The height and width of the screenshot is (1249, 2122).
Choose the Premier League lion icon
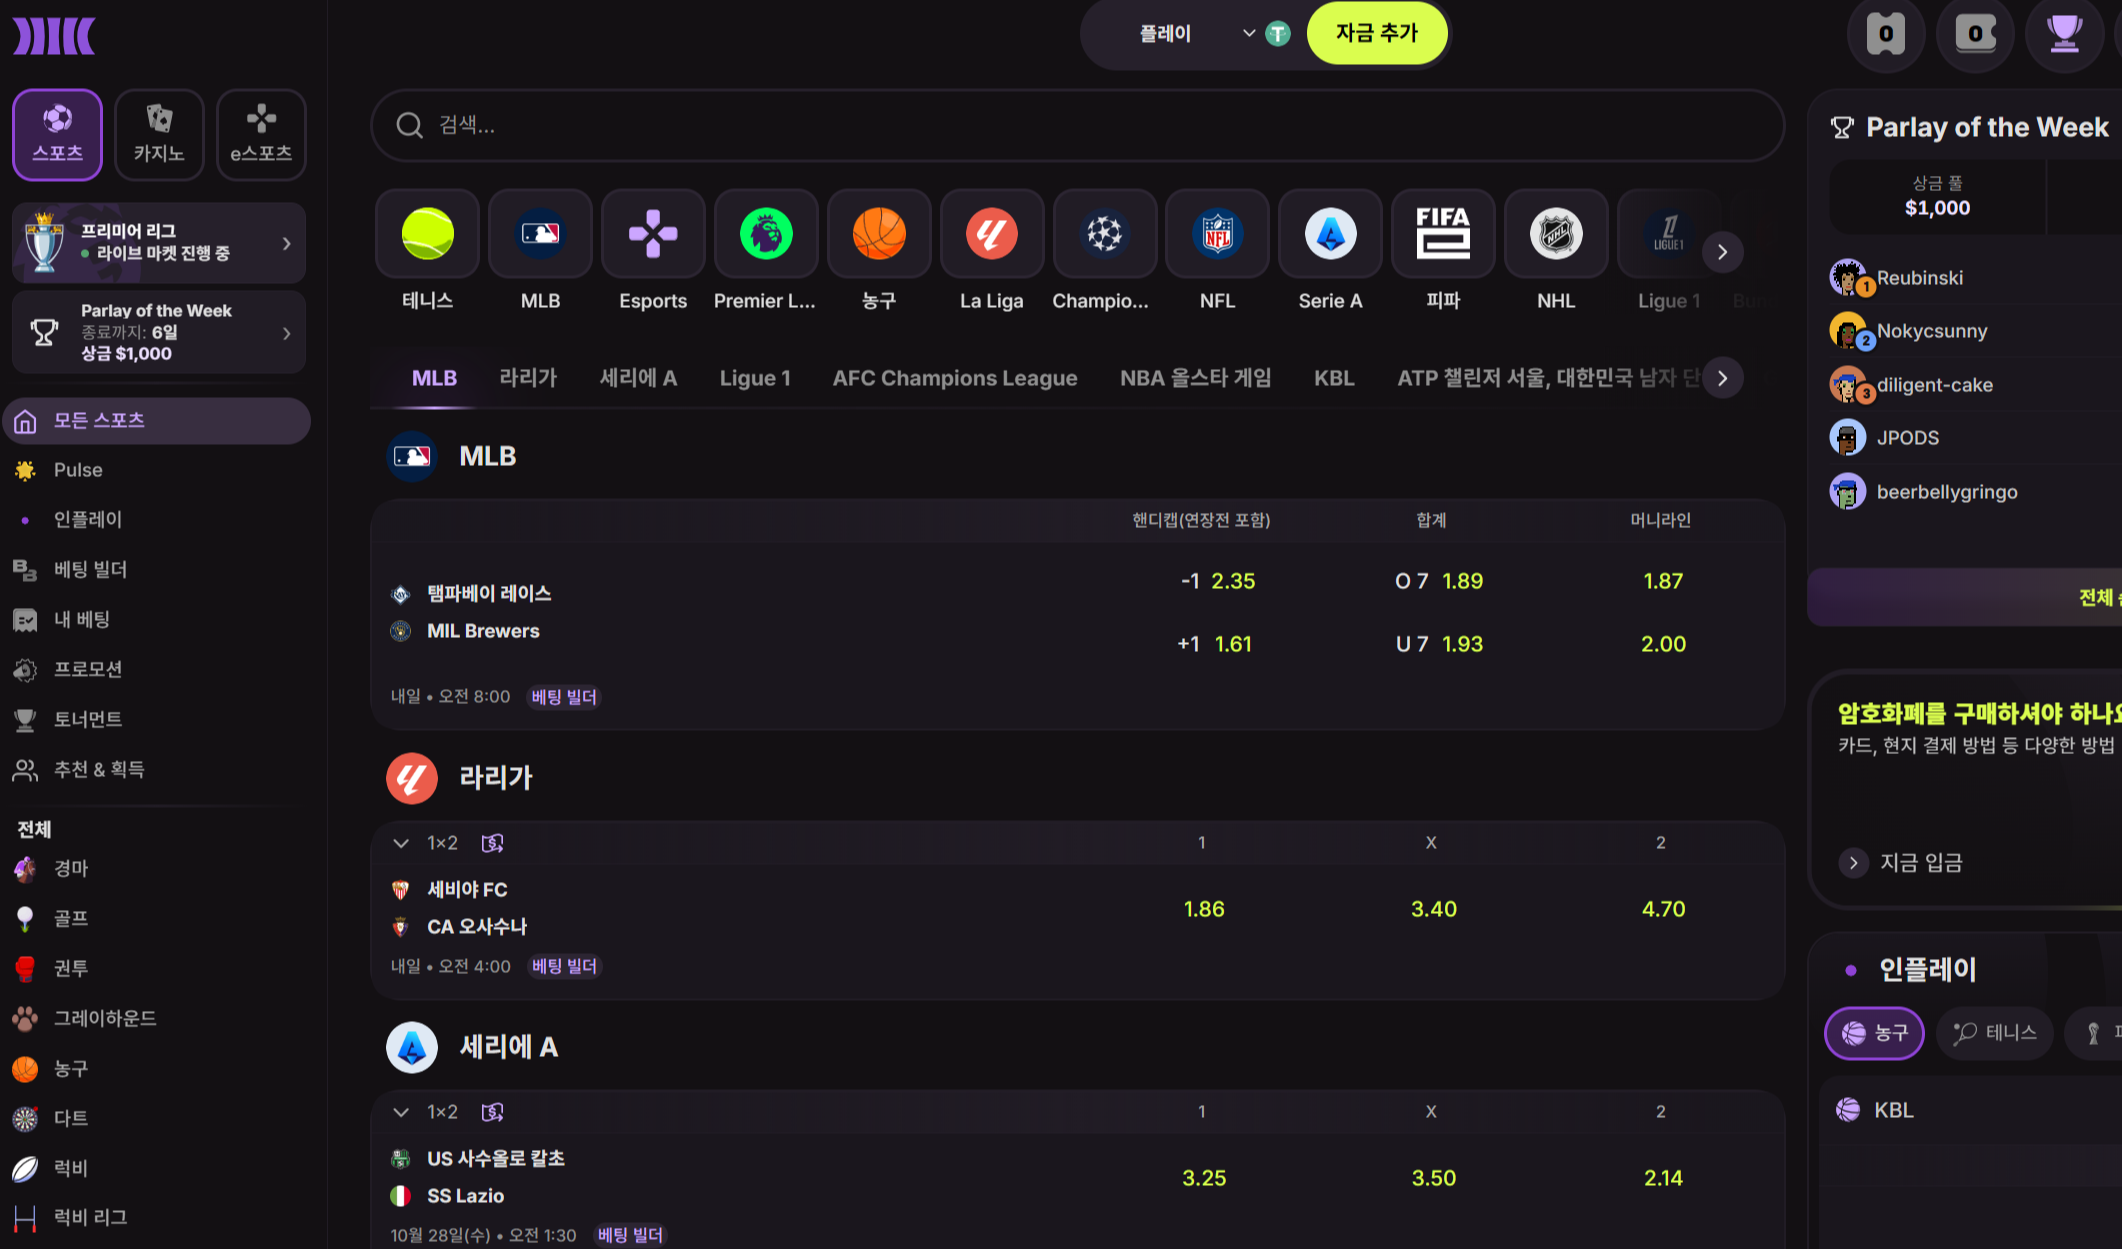tap(766, 234)
